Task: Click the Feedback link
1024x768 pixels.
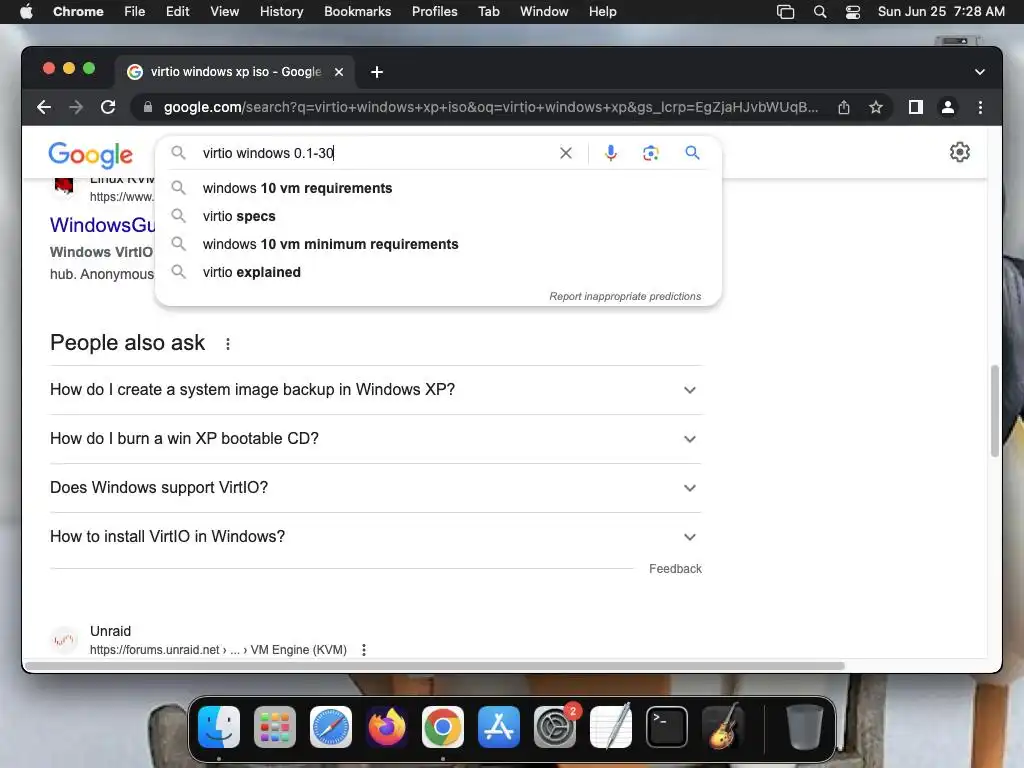Action: [675, 569]
